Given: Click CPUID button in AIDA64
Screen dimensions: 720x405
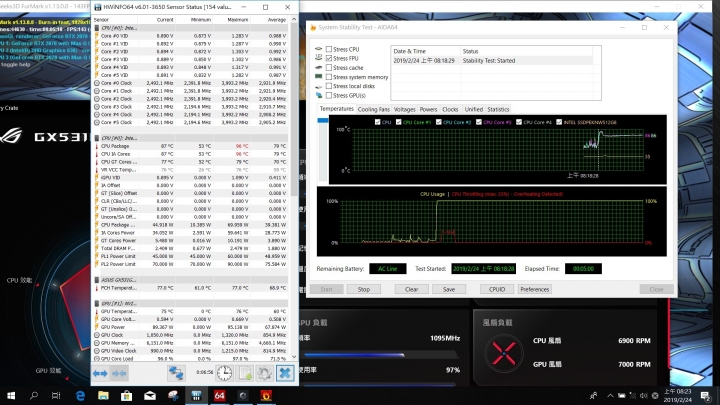Looking at the screenshot, I should 497,289.
